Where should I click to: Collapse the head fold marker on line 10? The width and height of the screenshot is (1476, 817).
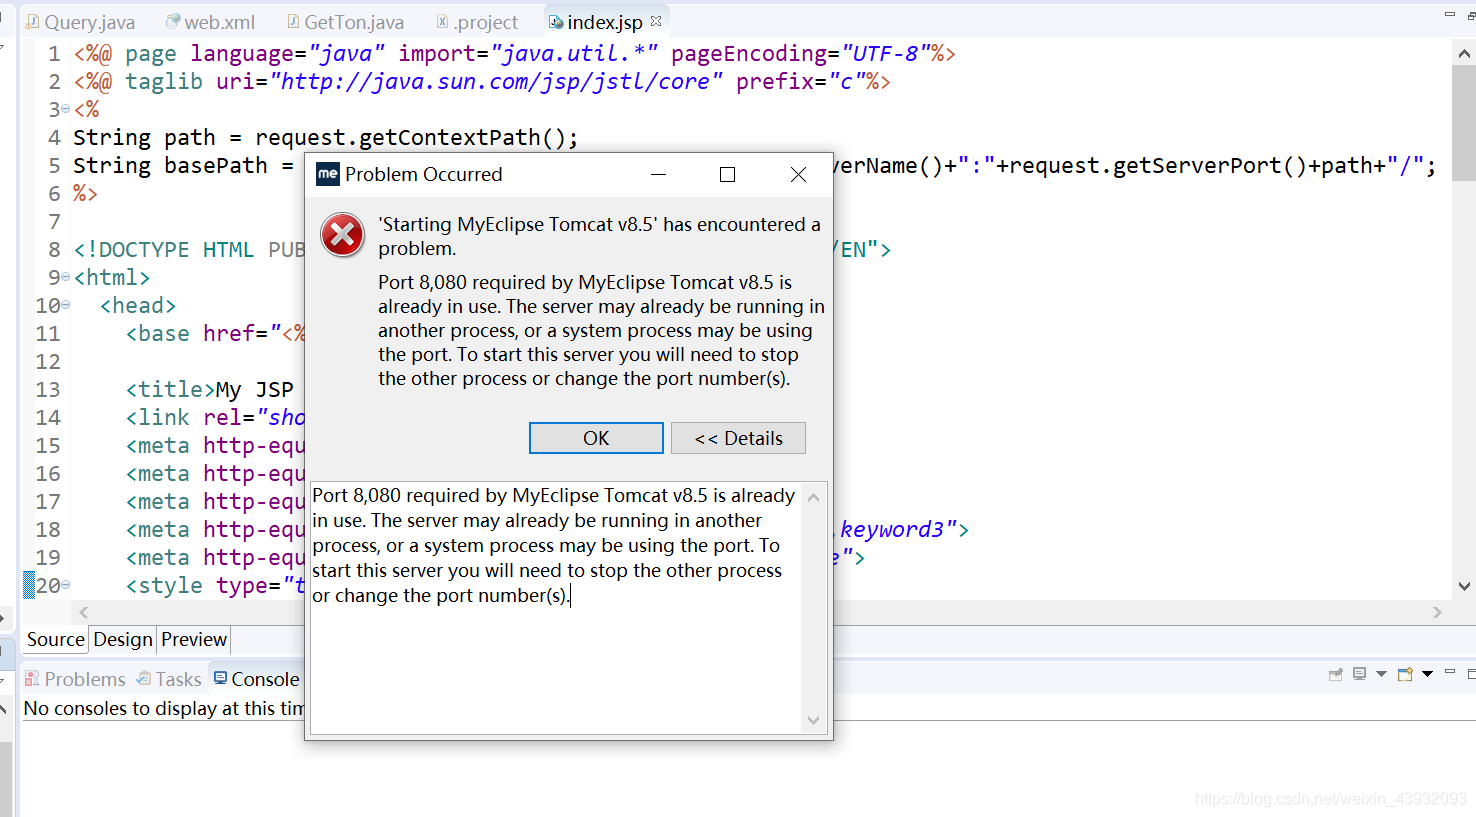66,305
